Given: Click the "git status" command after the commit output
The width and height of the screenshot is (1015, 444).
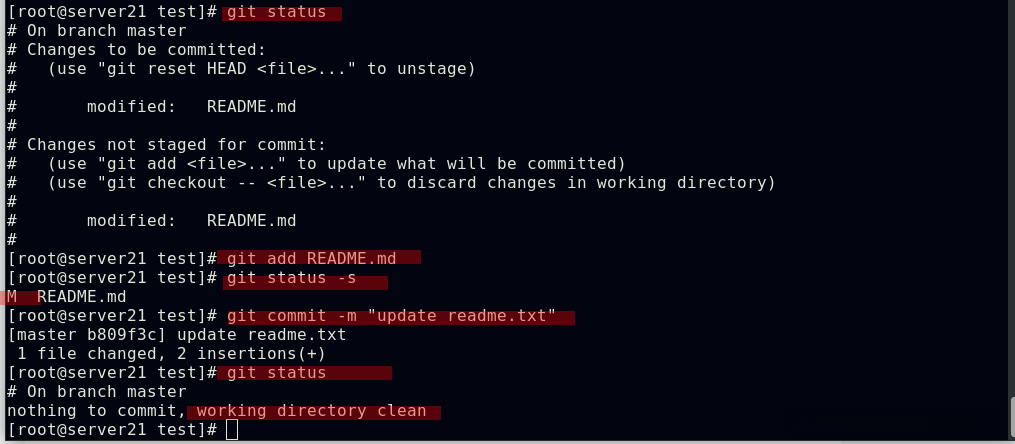Looking at the screenshot, I should (276, 373).
